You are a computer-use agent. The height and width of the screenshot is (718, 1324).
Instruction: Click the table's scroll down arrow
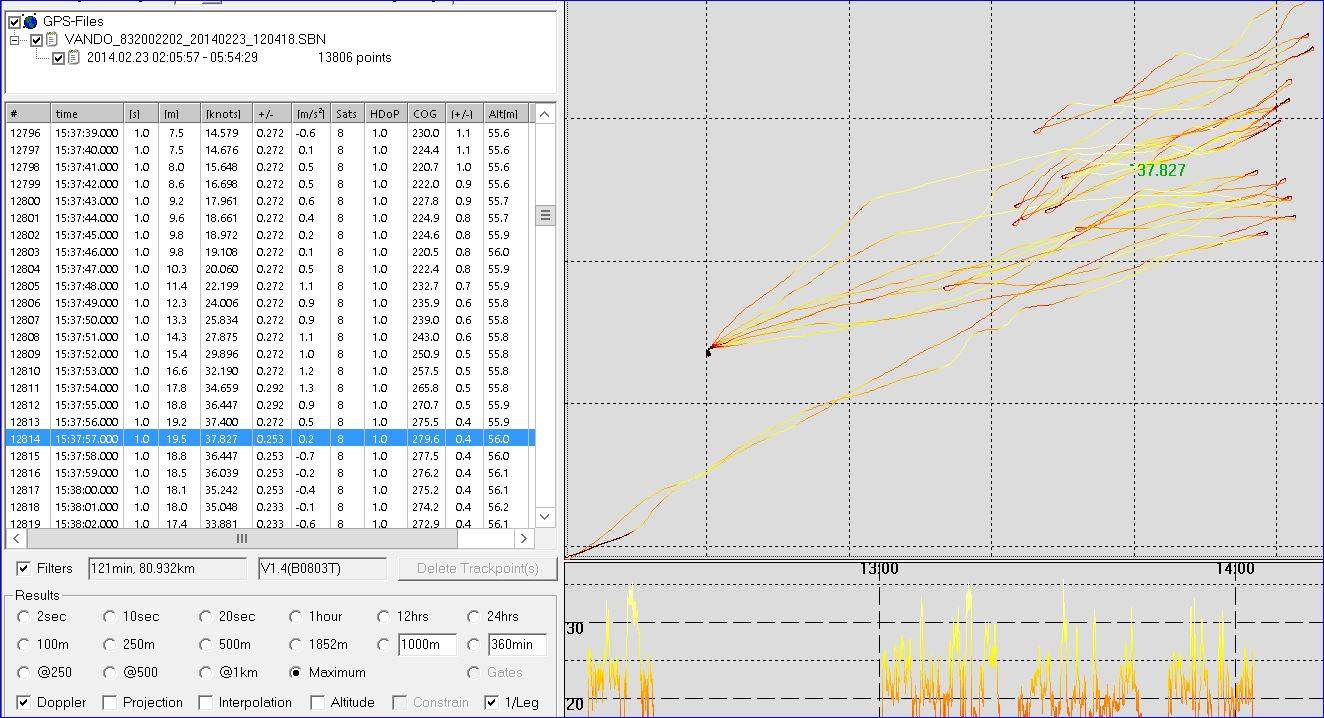[x=545, y=516]
